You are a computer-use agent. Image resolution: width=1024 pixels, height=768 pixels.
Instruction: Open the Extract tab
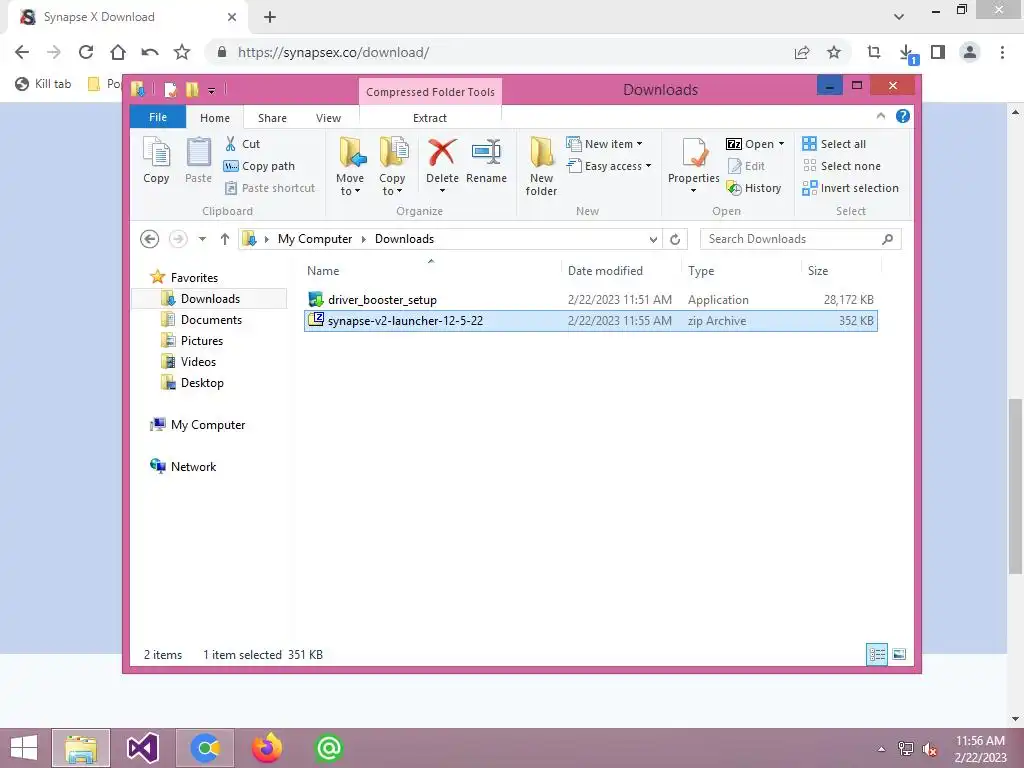[x=430, y=118]
